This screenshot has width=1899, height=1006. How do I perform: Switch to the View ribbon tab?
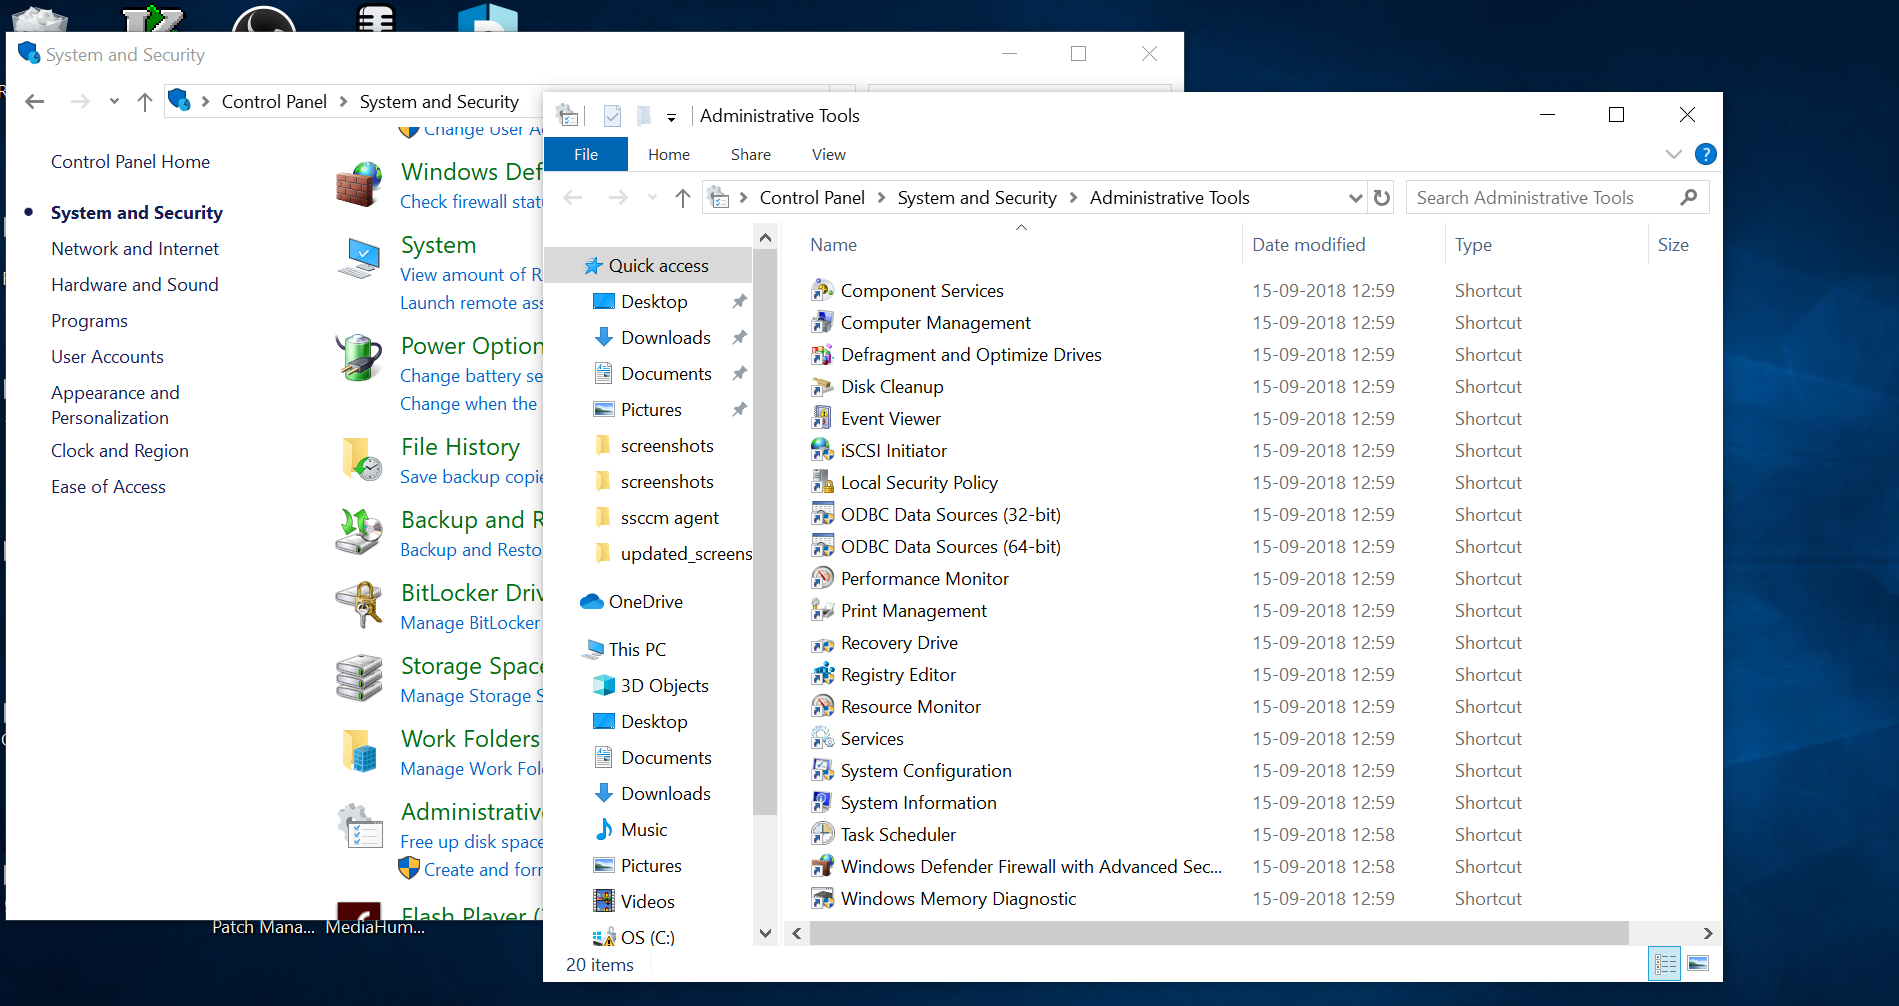[x=828, y=154]
